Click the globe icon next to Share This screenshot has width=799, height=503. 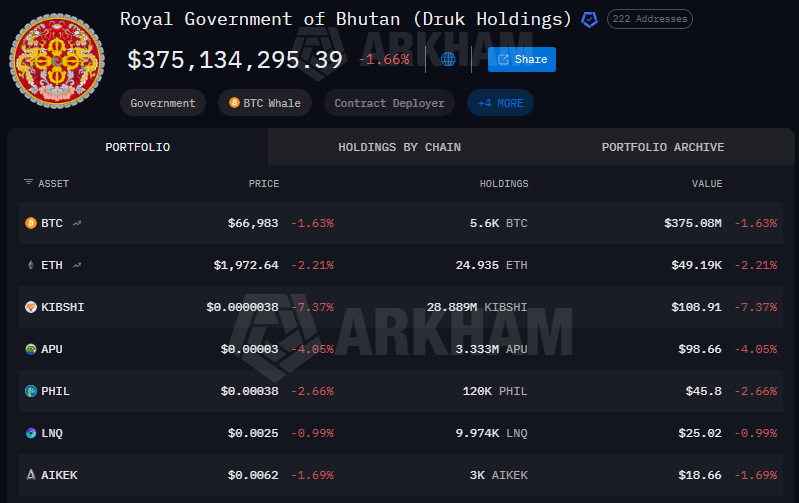click(448, 59)
